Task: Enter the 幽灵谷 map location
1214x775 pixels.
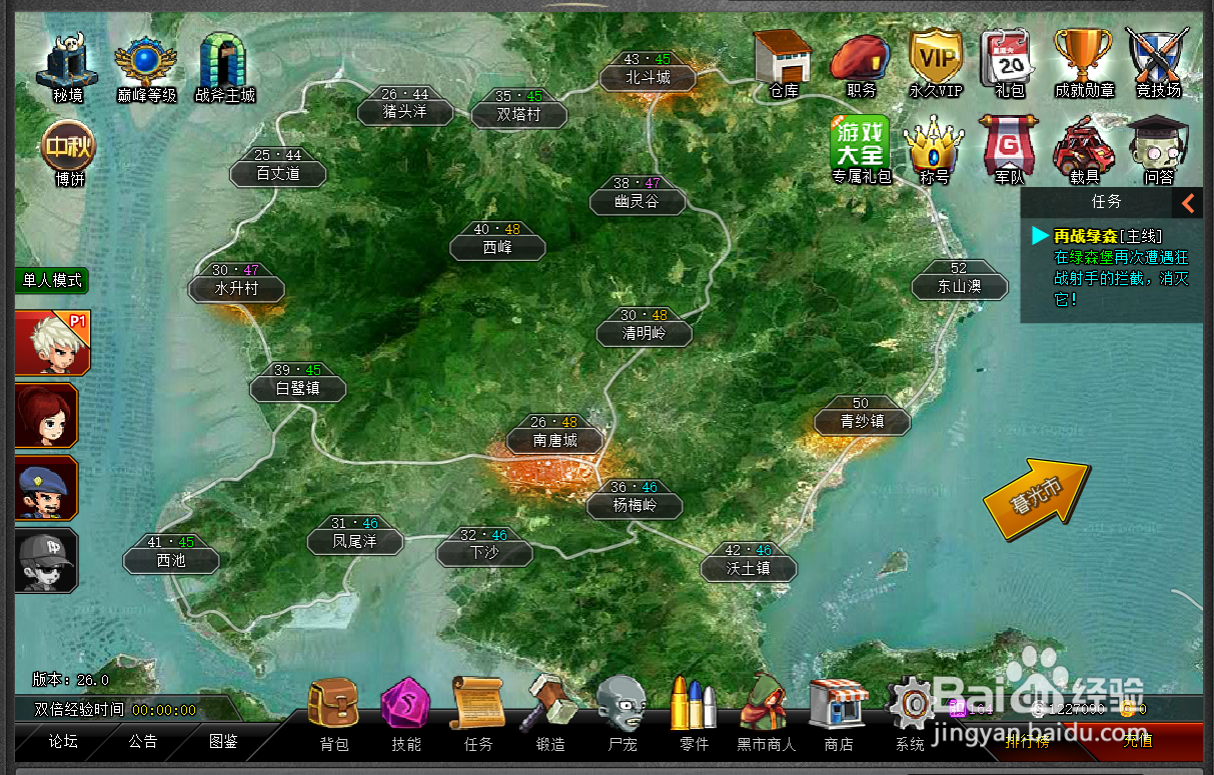Action: pyautogui.click(x=637, y=195)
